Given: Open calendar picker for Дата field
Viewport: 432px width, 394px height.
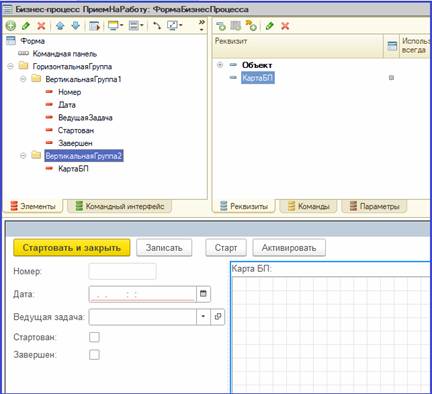Looking at the screenshot, I should pos(203,294).
